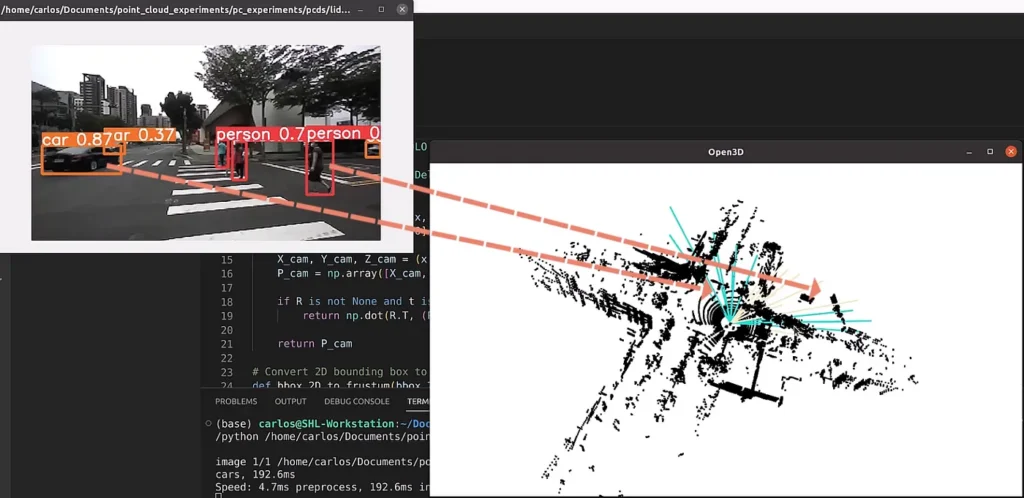Maximize the image viewer window
The height and width of the screenshot is (498, 1024).
point(381,9)
